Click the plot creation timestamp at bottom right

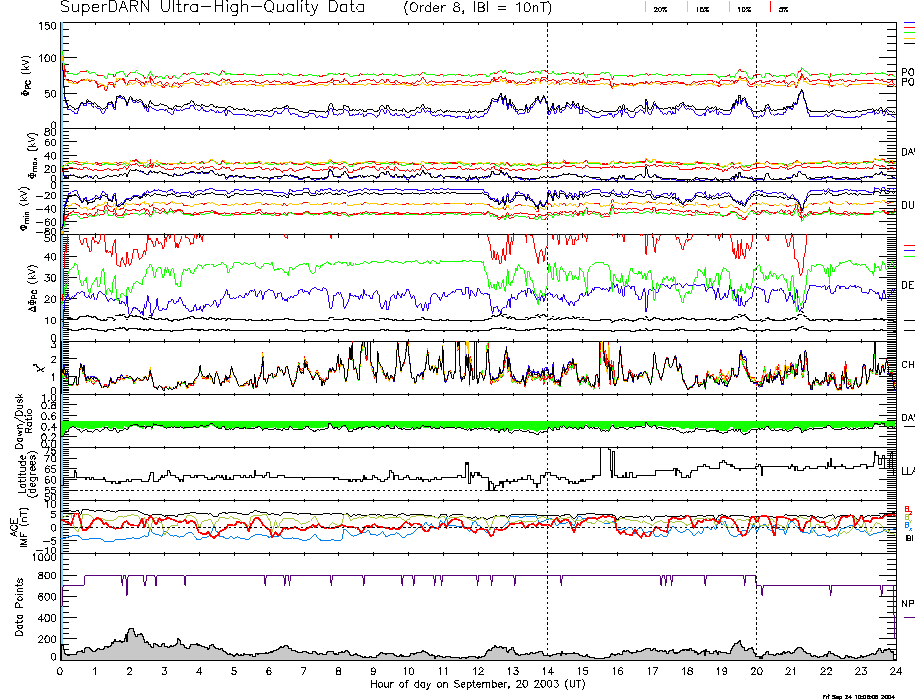(864, 695)
